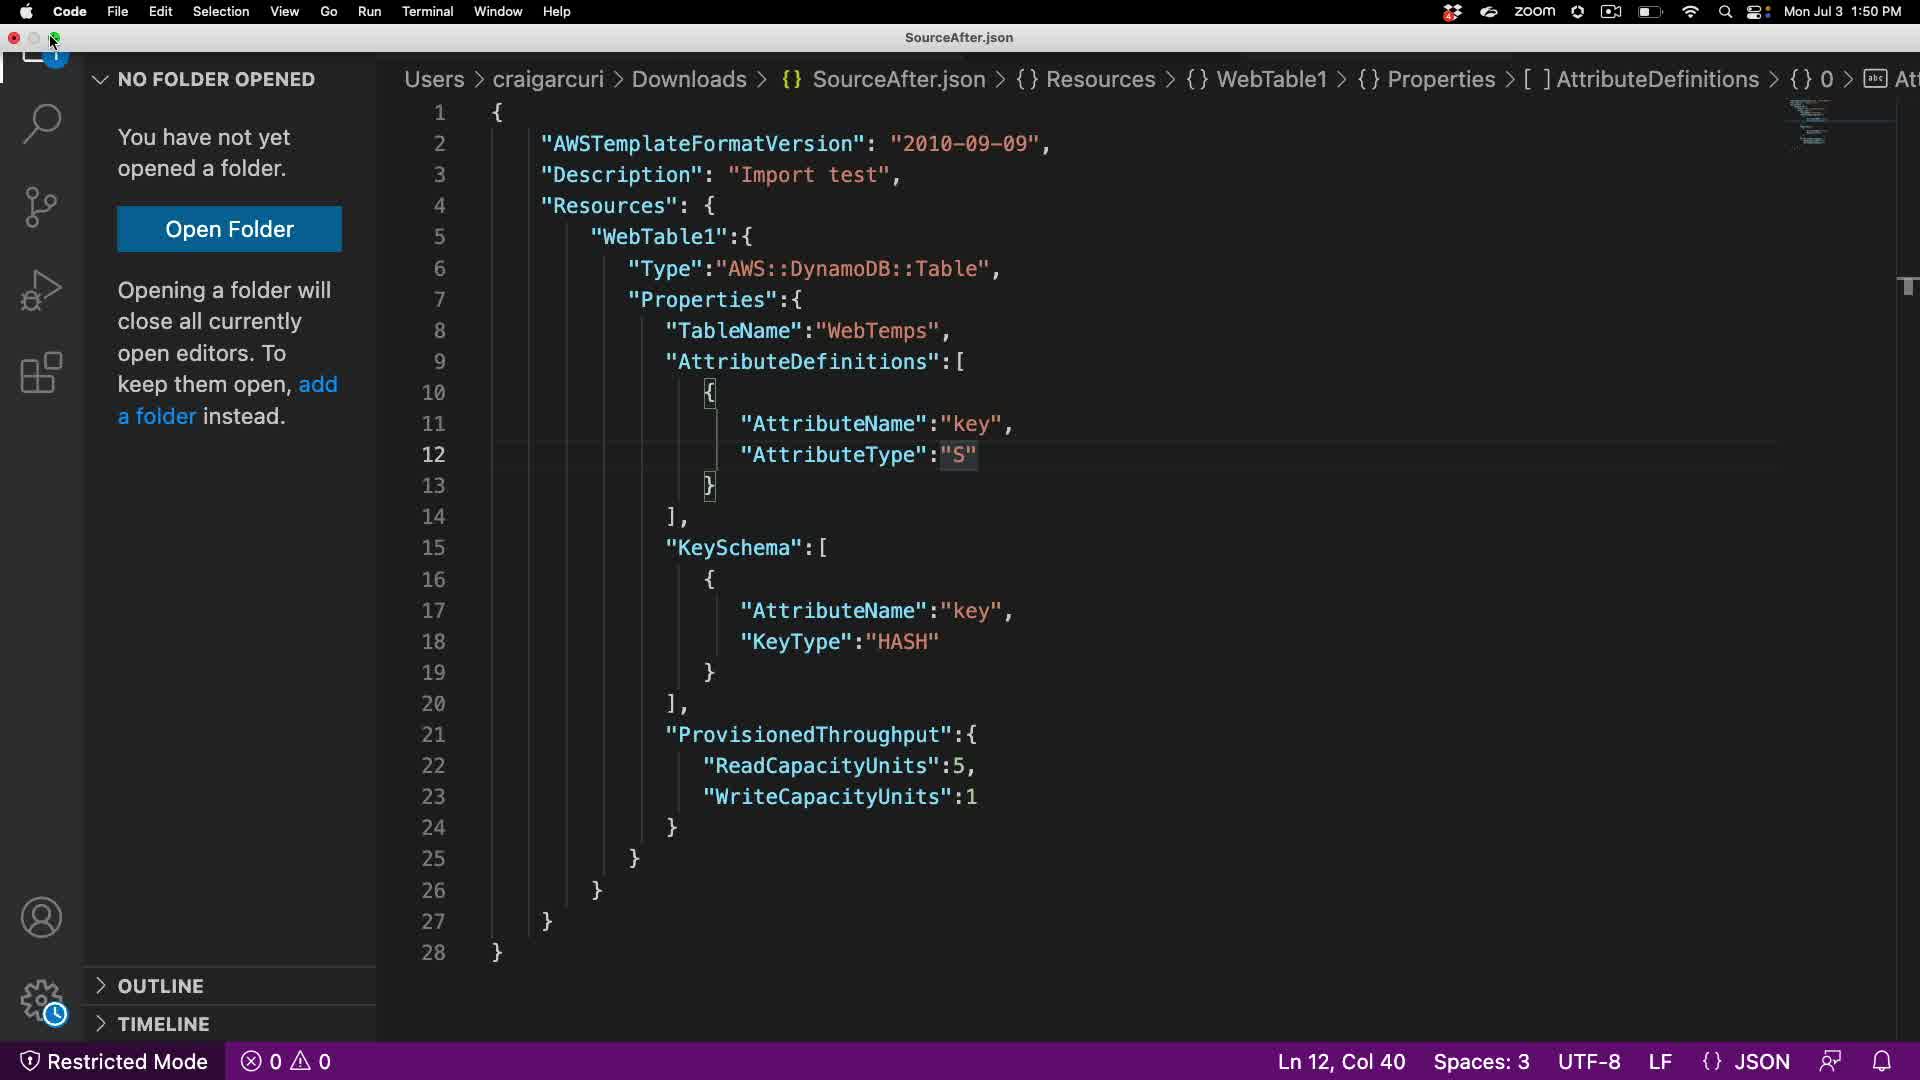Image resolution: width=1920 pixels, height=1080 pixels.
Task: Click the minimap code overview
Action: [x=1810, y=122]
